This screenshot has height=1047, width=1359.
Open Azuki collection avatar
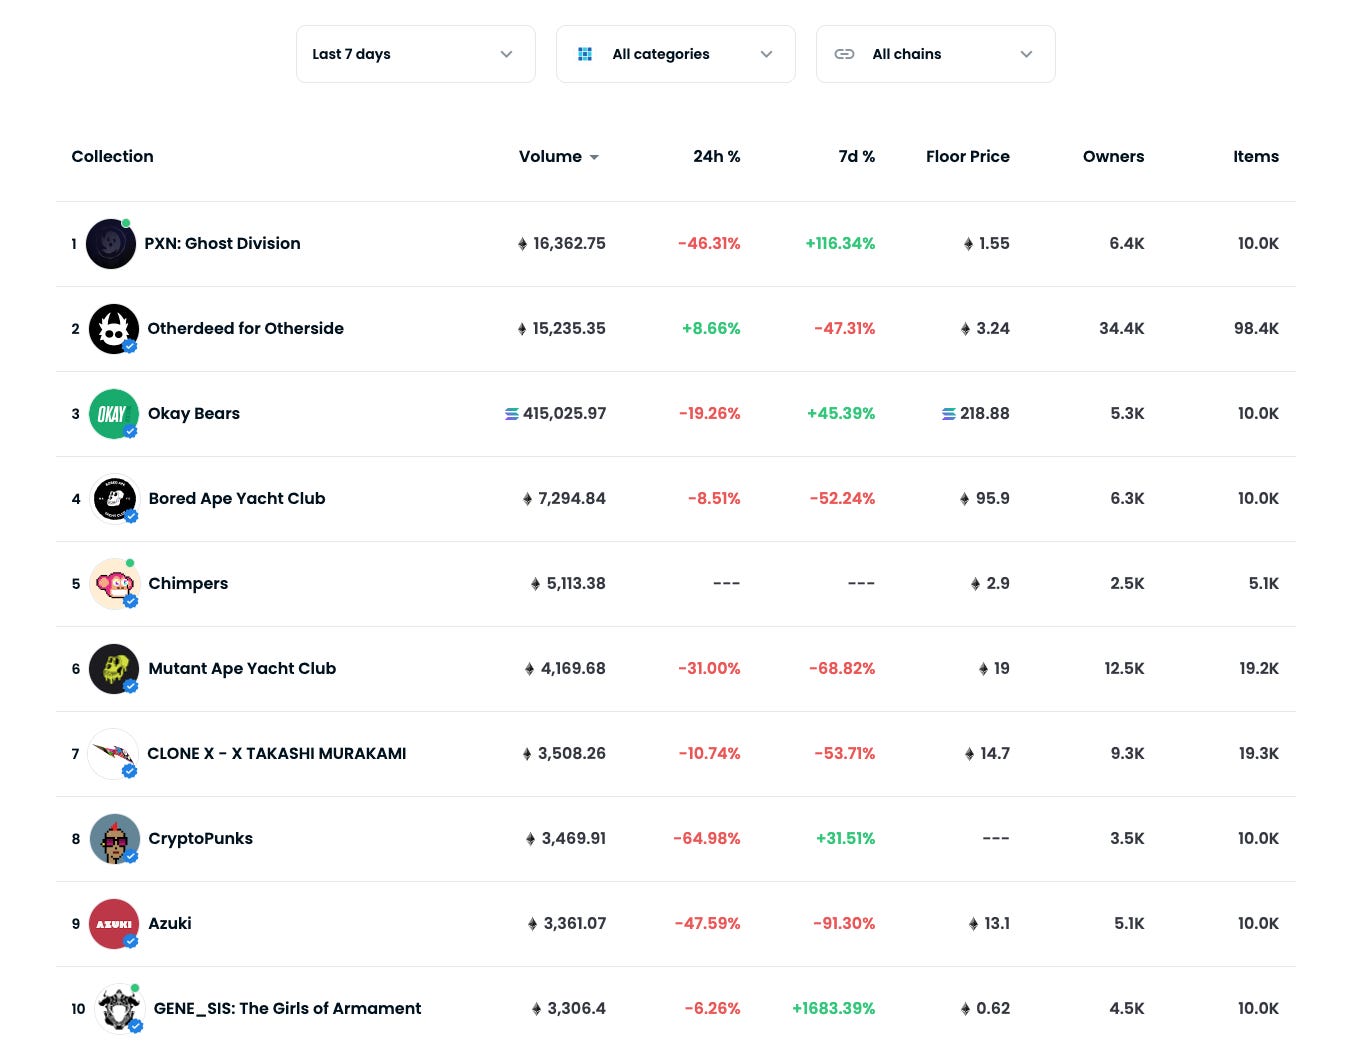[114, 924]
